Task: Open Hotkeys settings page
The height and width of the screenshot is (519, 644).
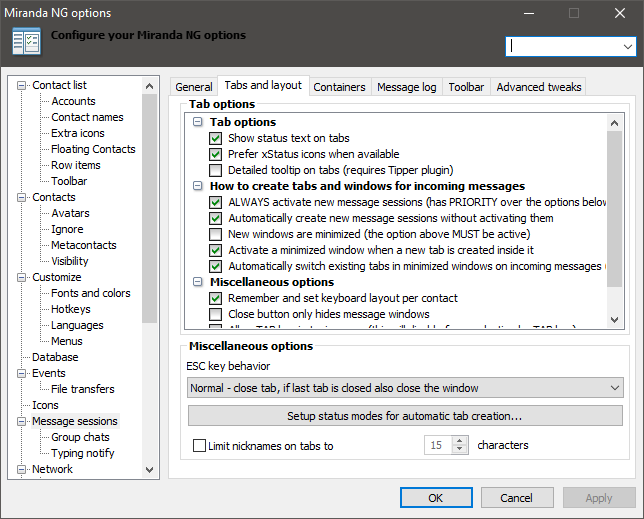Action: click(71, 310)
